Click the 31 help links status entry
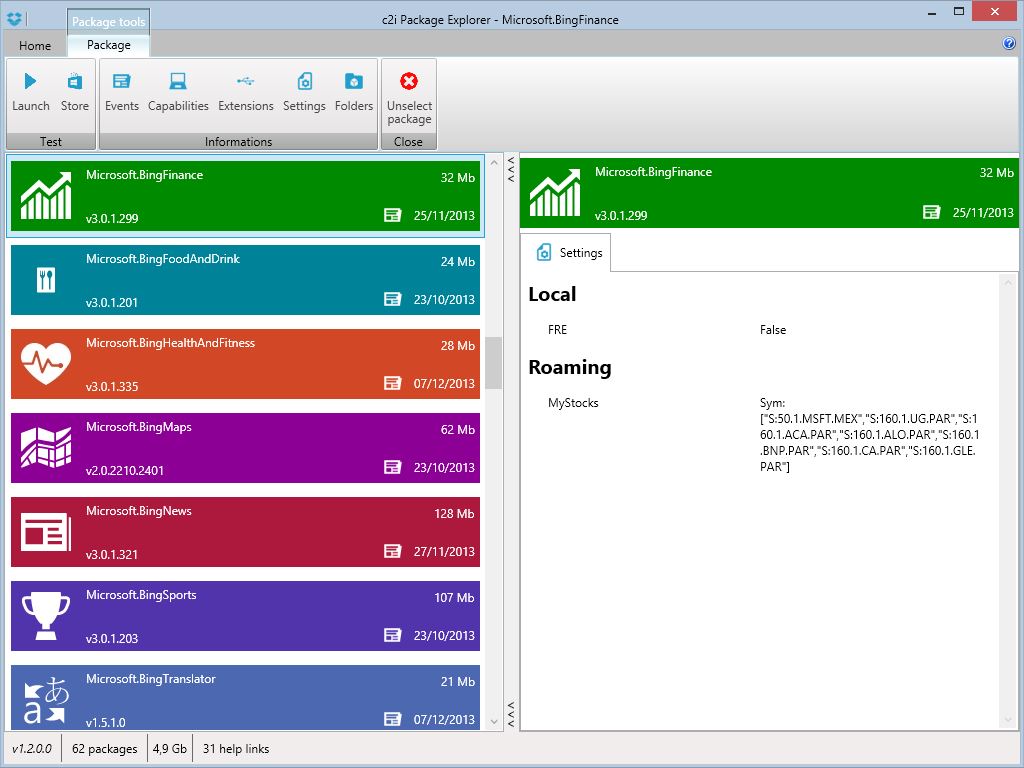Viewport: 1024px width, 768px height. coord(236,748)
